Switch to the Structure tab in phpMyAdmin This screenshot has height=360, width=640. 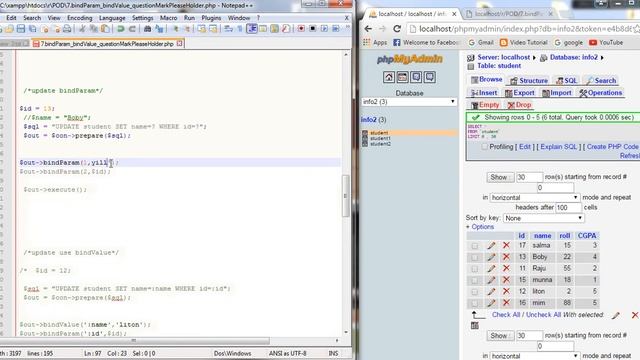(529, 80)
